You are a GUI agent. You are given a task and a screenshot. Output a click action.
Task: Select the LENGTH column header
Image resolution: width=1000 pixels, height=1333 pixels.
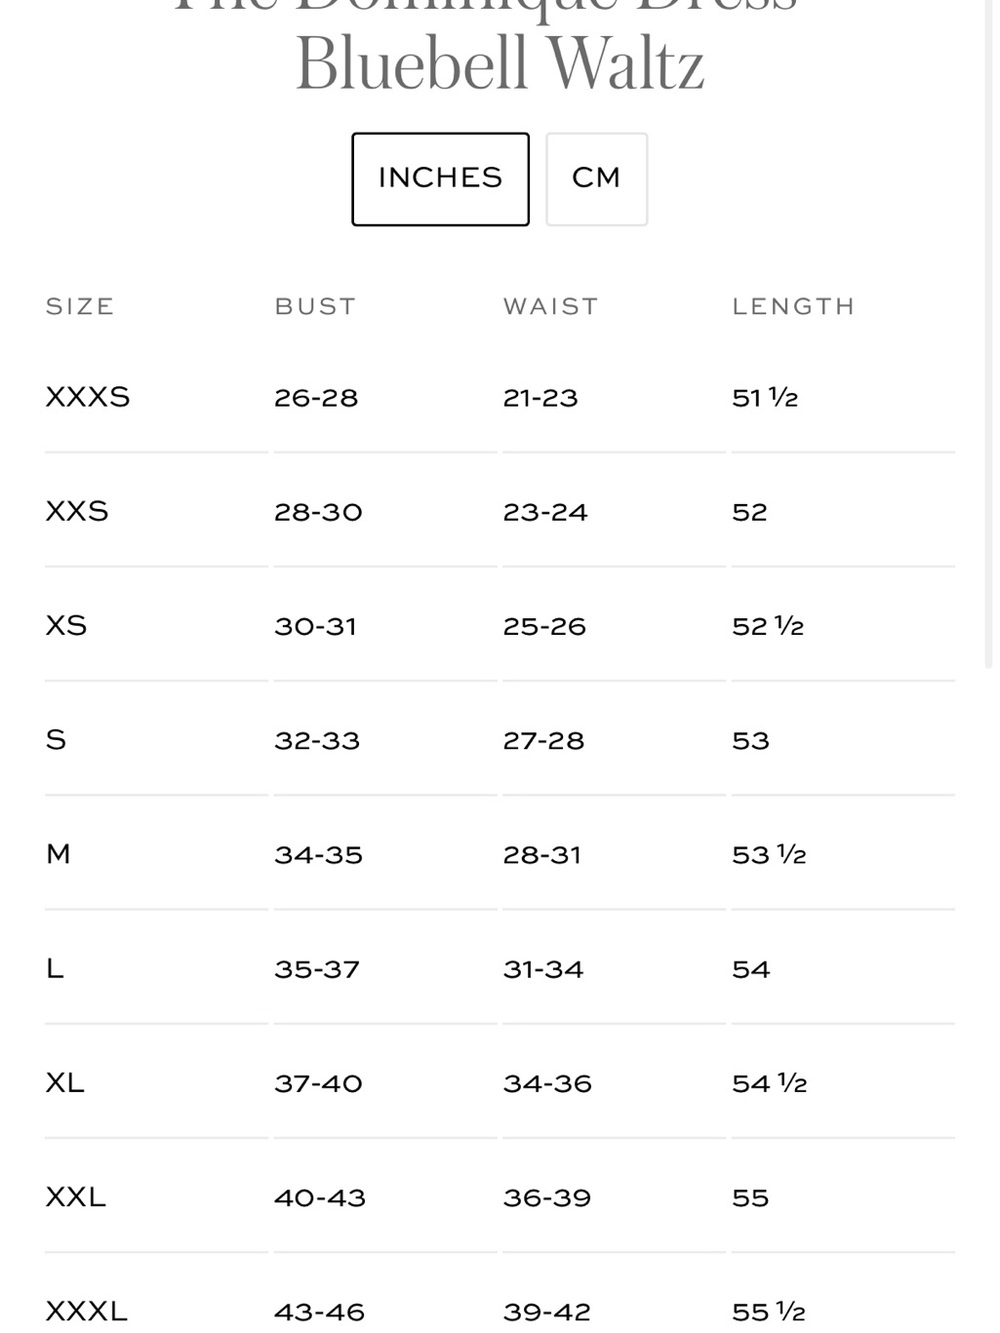click(794, 306)
